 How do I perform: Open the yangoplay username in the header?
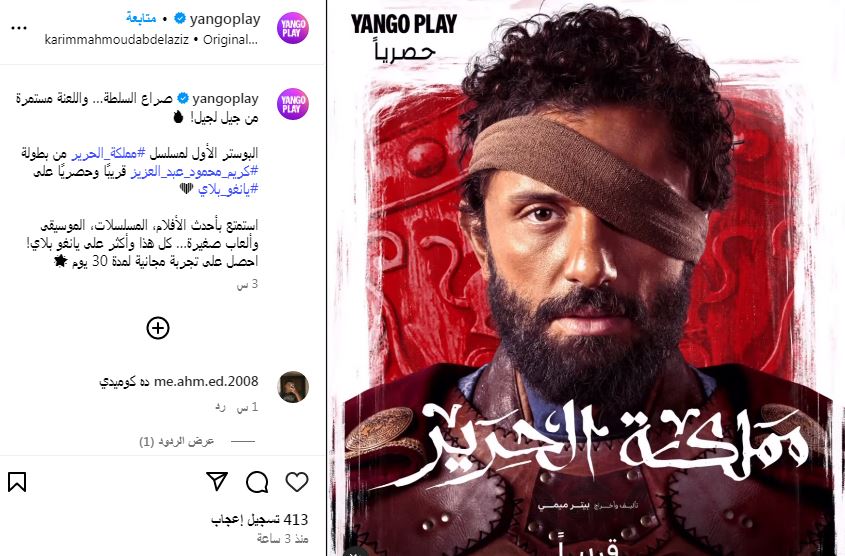point(225,19)
